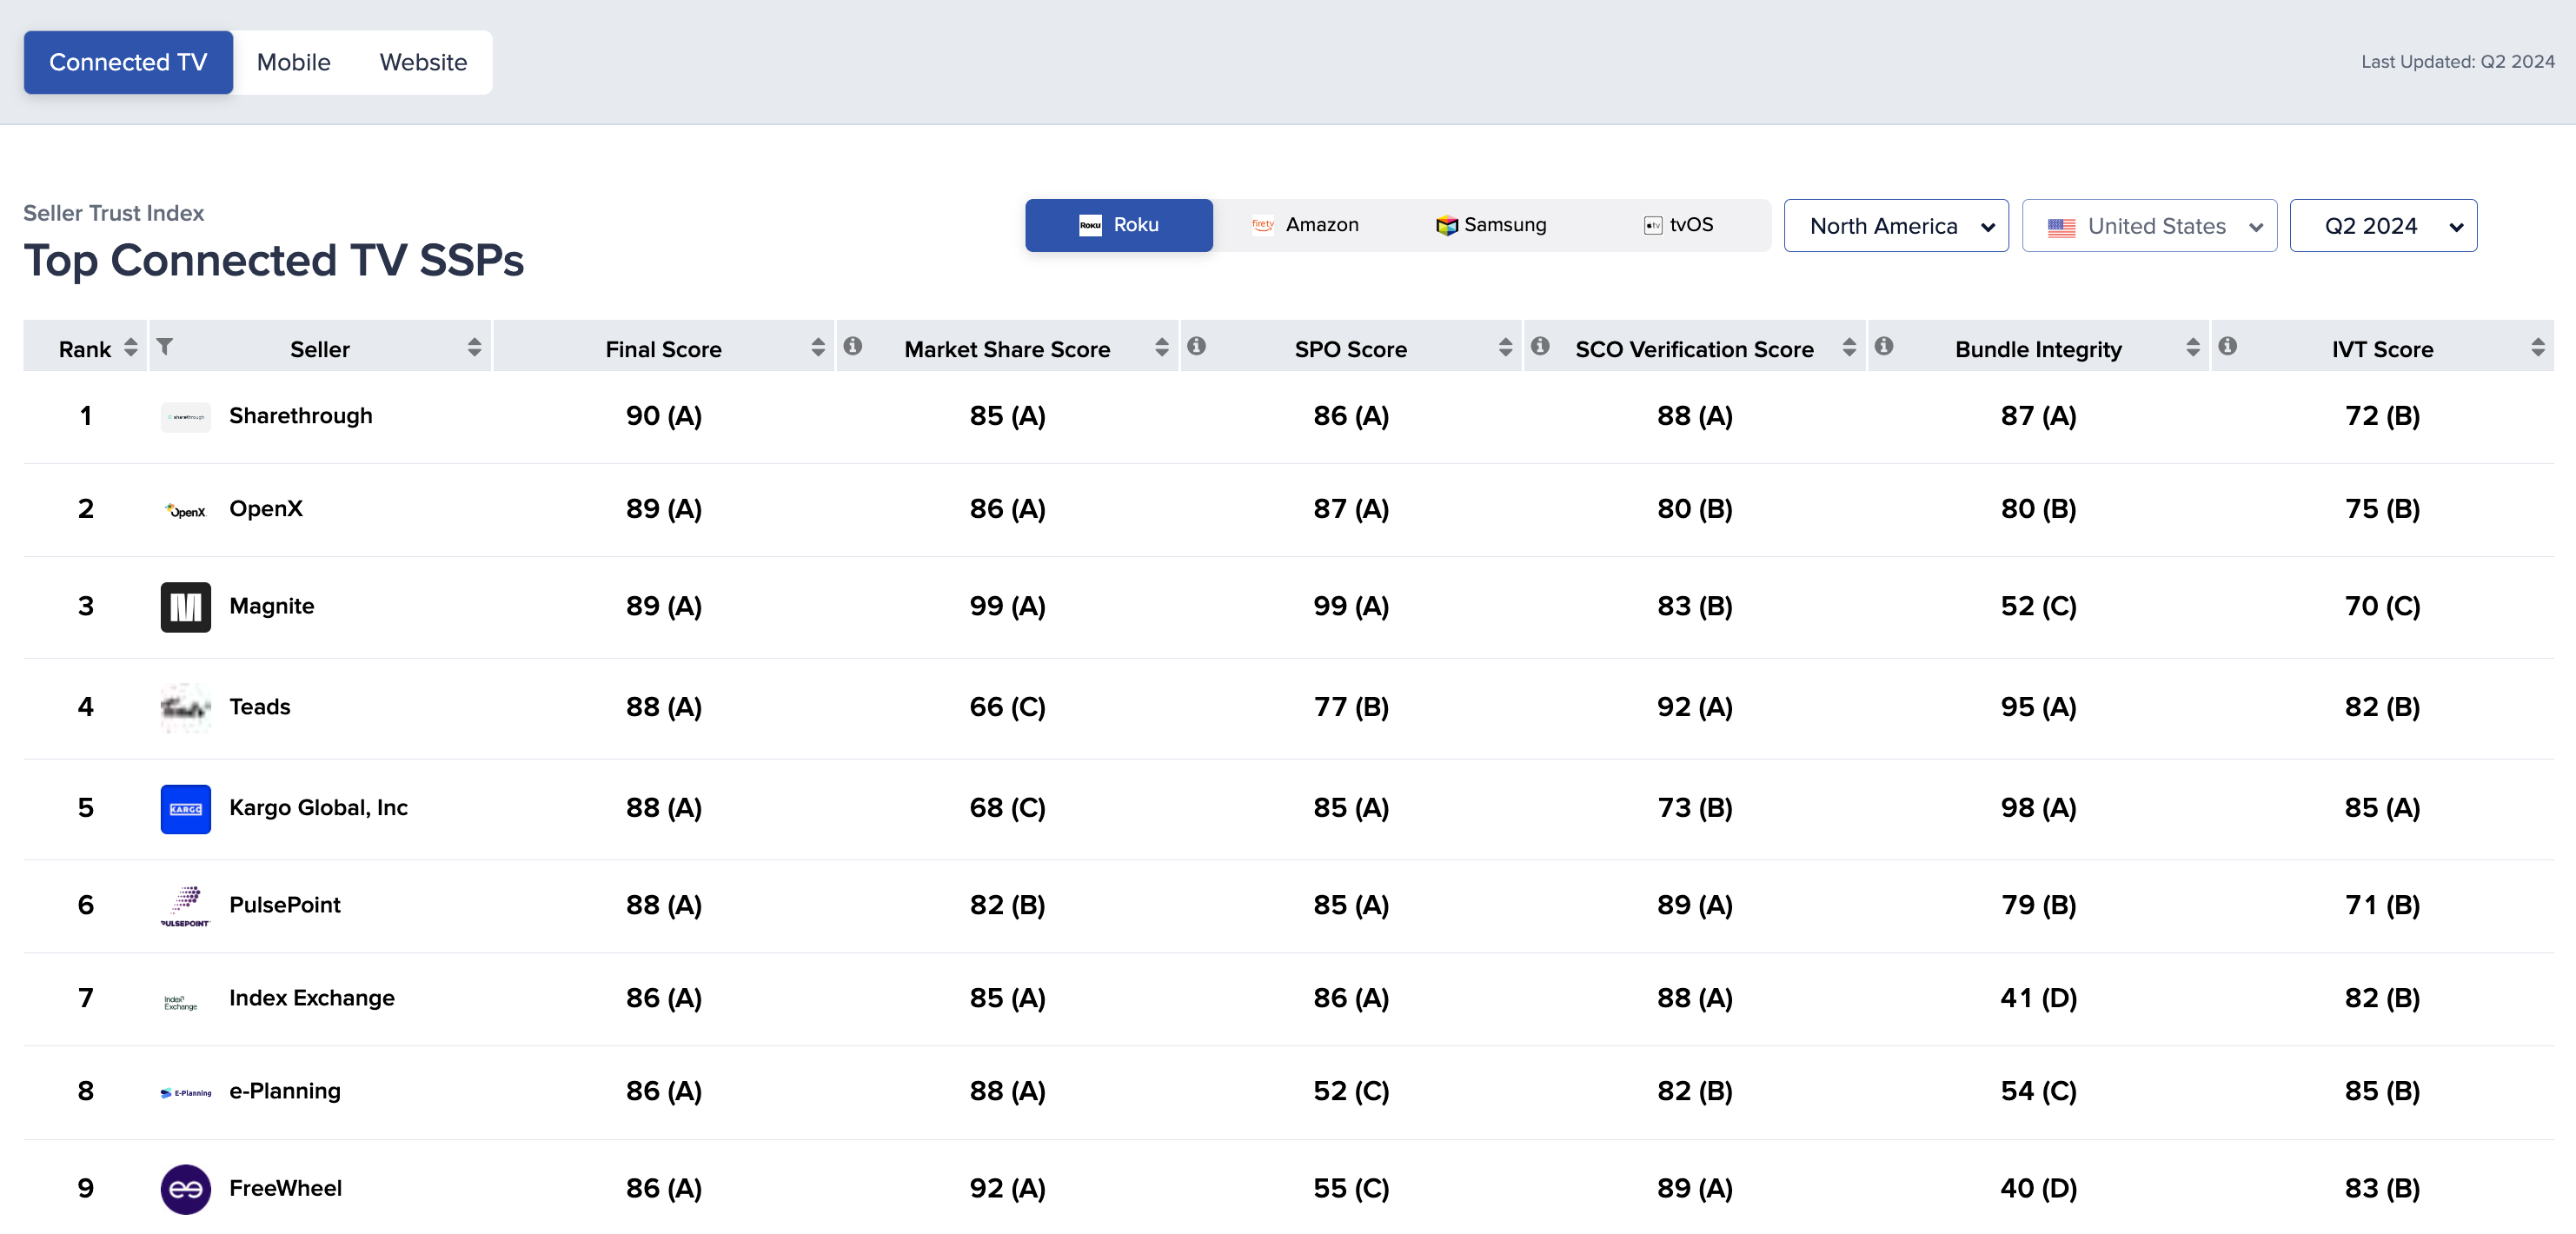Screen dimensions: 2576x1234
Task: Click the FreeWheel seller logo
Action: (185, 1188)
